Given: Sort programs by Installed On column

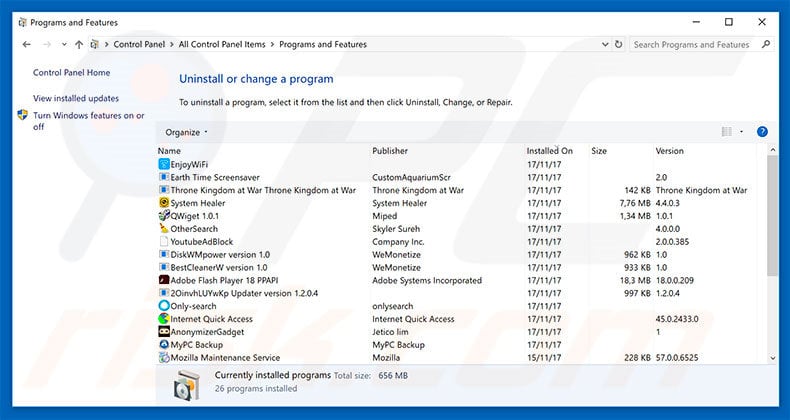Looking at the screenshot, I should coord(549,151).
